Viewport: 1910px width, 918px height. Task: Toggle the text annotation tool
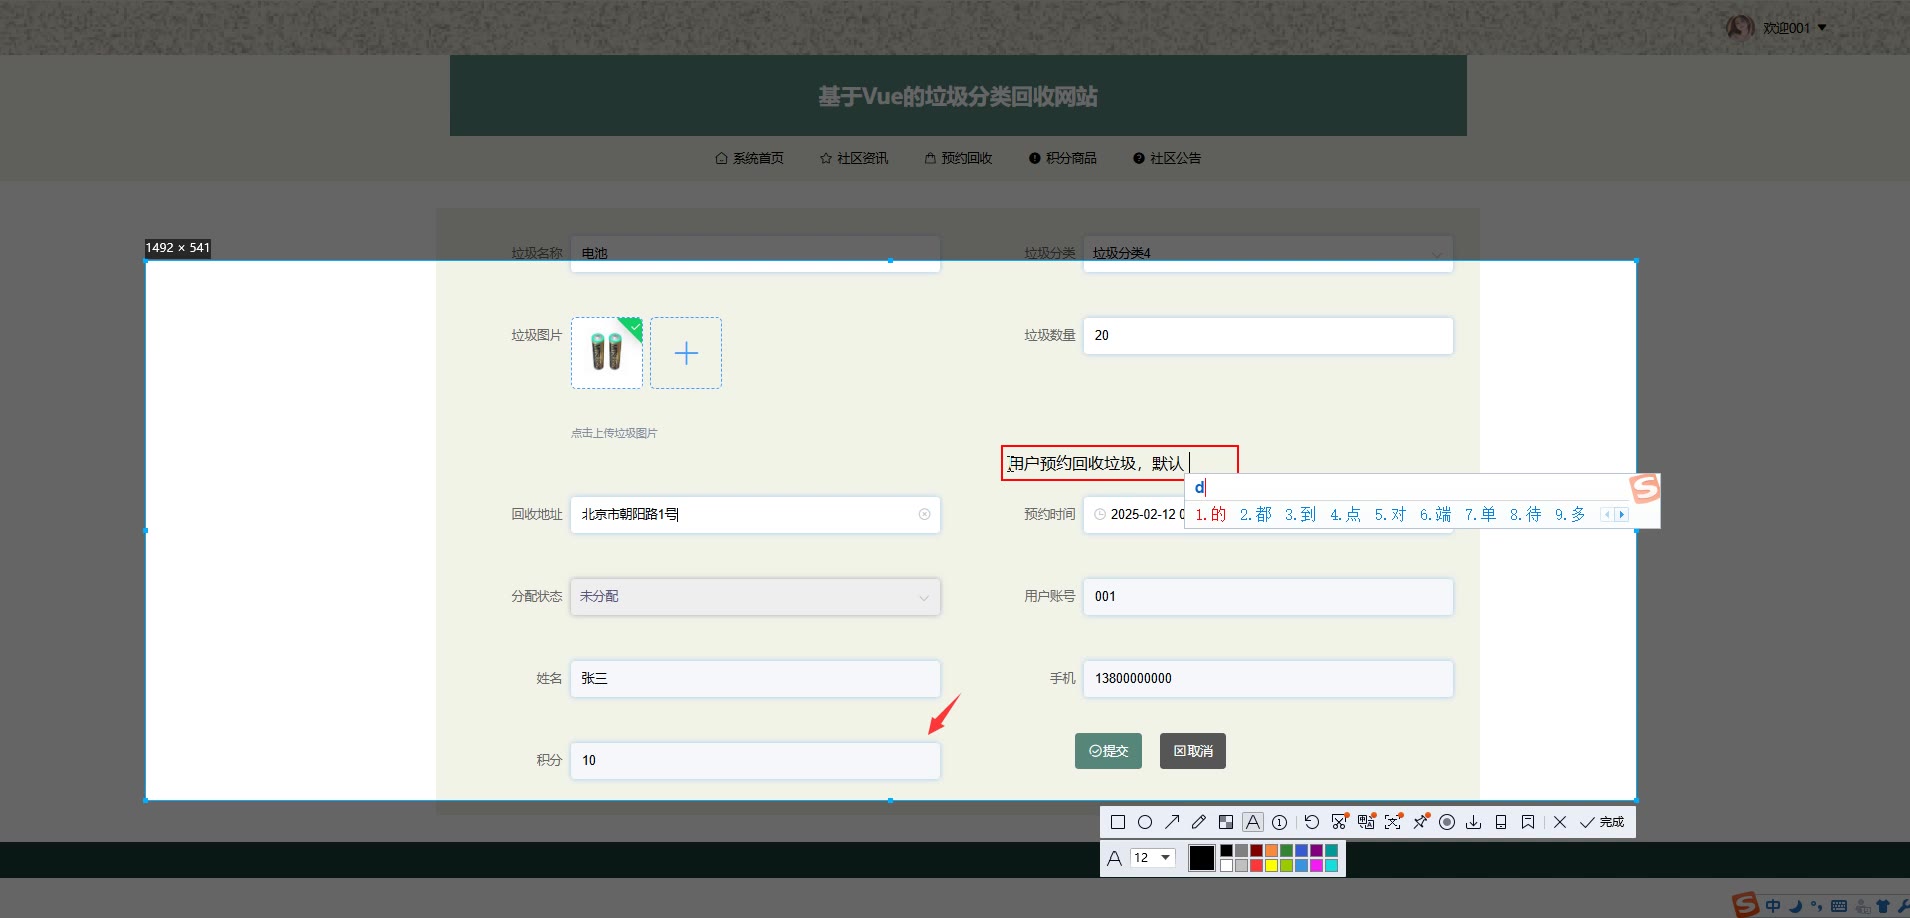(1253, 822)
